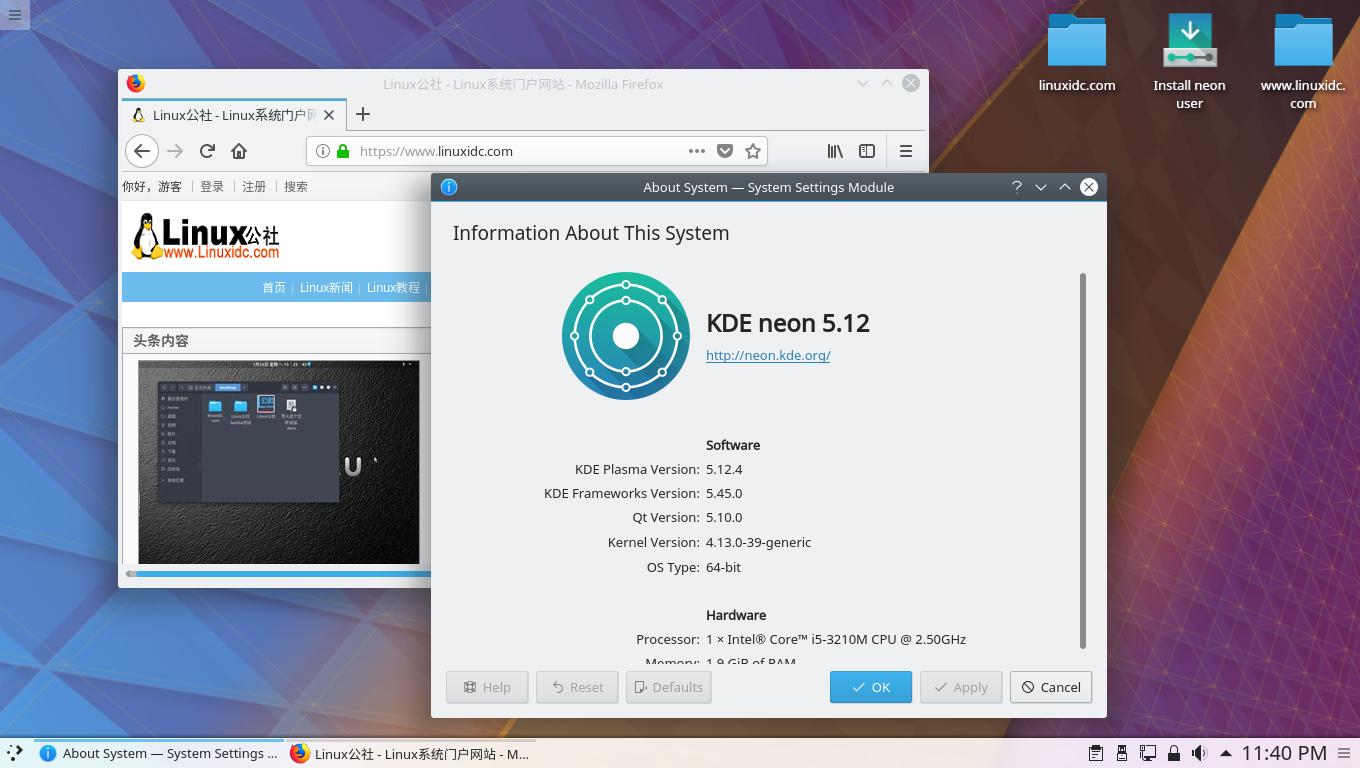The image size is (1360, 768).
Task: Visit the neon.kde.org link
Action: click(768, 355)
